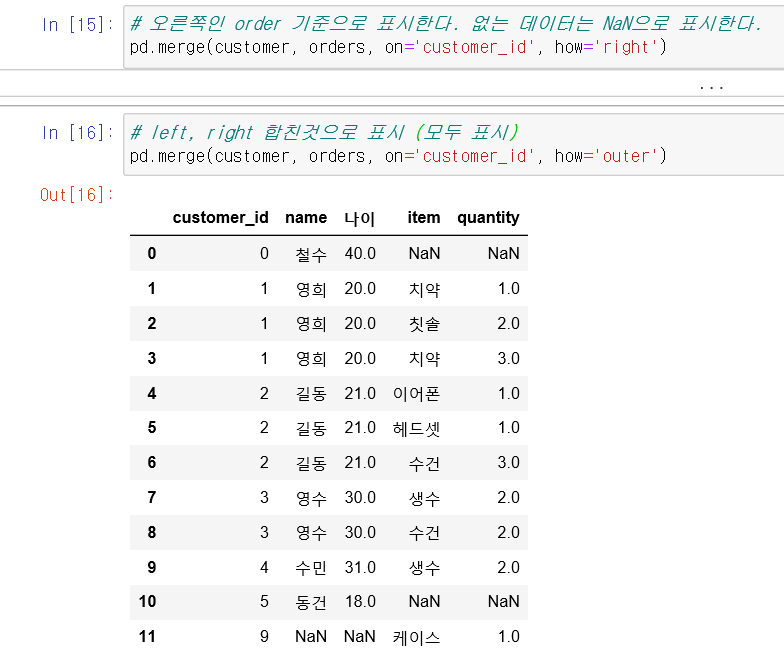Click the 철수 name cell in row 0
The image size is (784, 663).
(x=311, y=254)
